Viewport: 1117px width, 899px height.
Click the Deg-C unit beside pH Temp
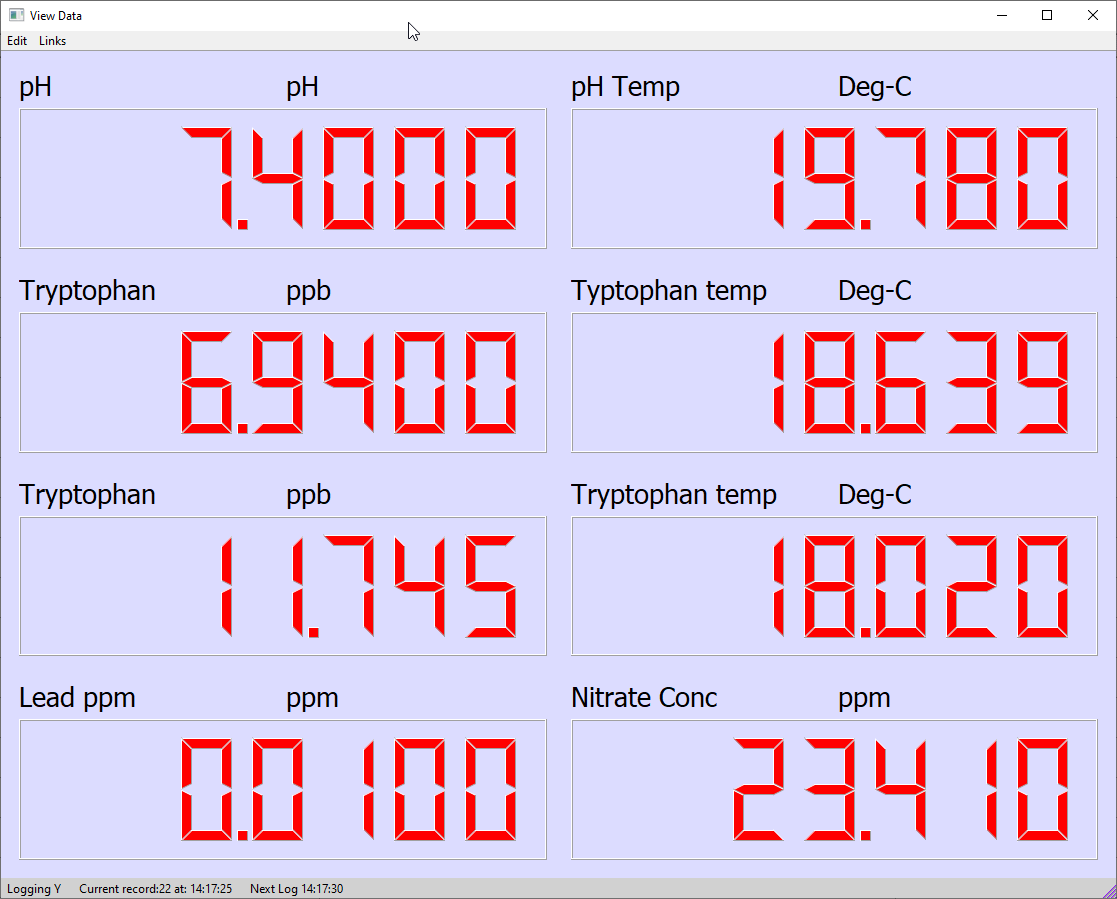point(875,87)
